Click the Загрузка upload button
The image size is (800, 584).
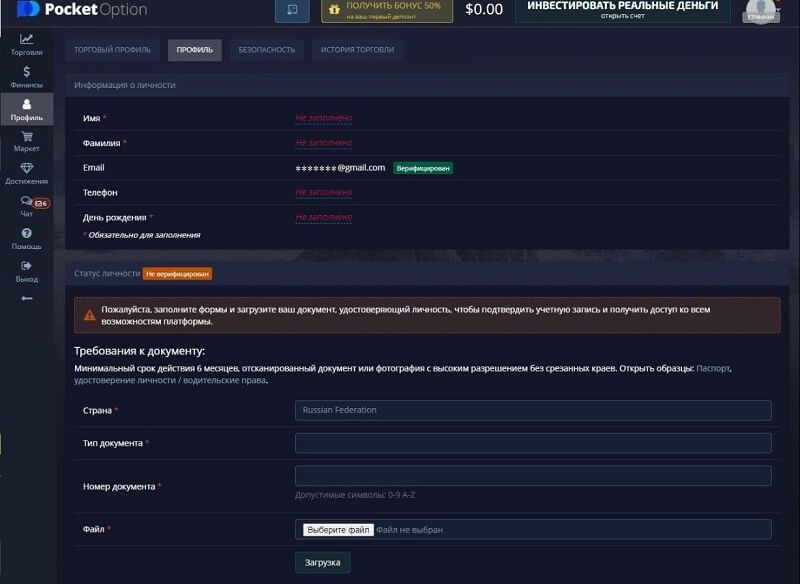322,562
